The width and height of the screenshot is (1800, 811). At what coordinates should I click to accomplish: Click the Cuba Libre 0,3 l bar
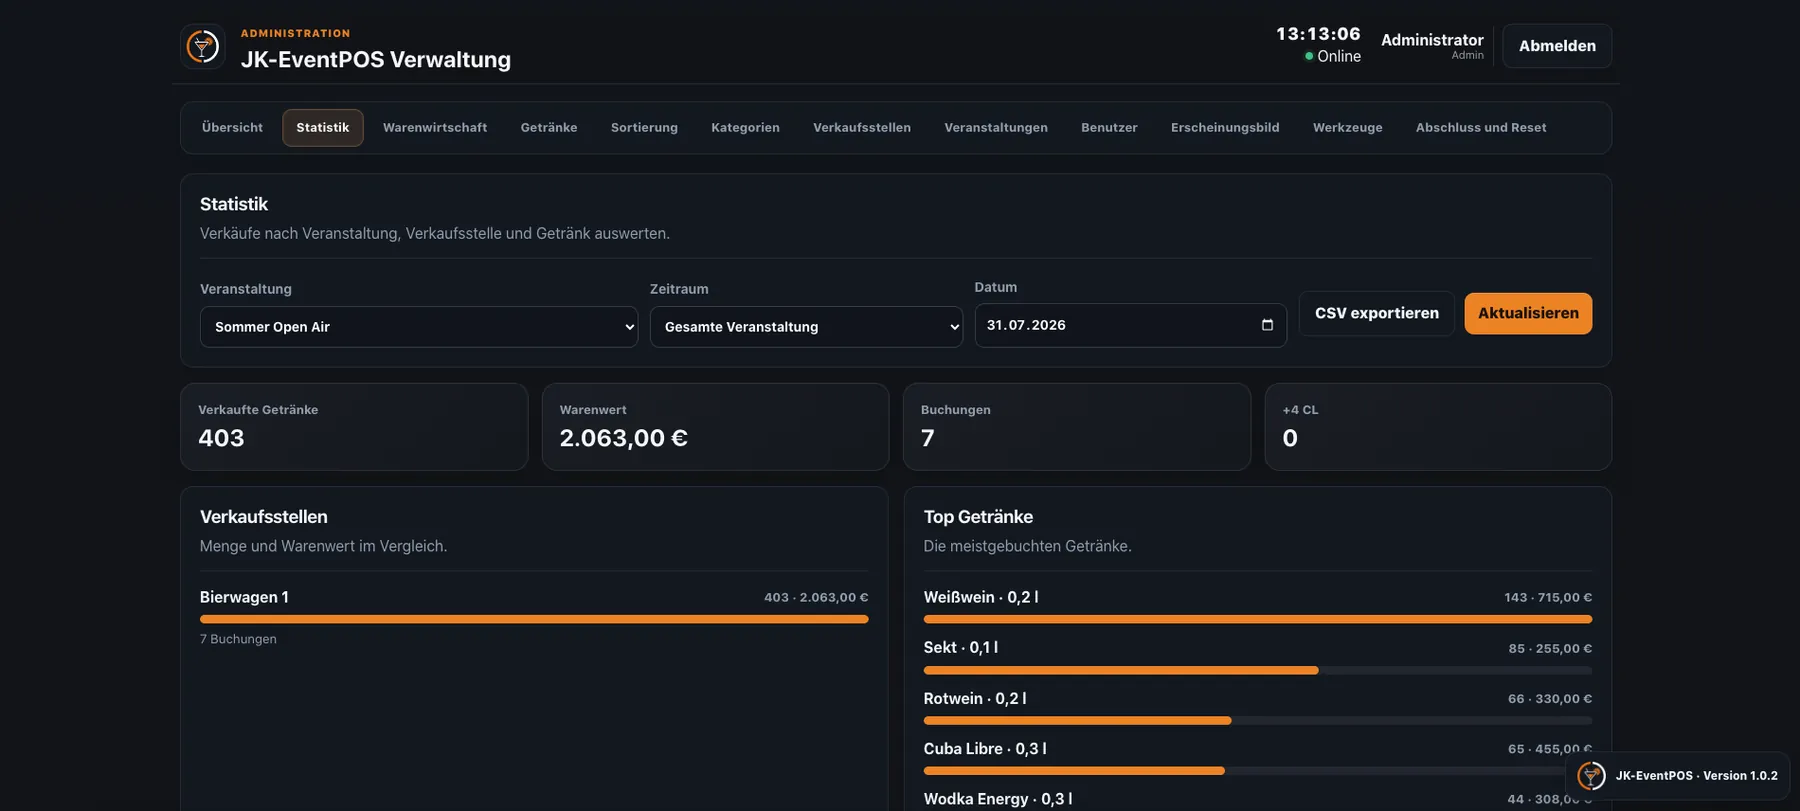[1258, 771]
